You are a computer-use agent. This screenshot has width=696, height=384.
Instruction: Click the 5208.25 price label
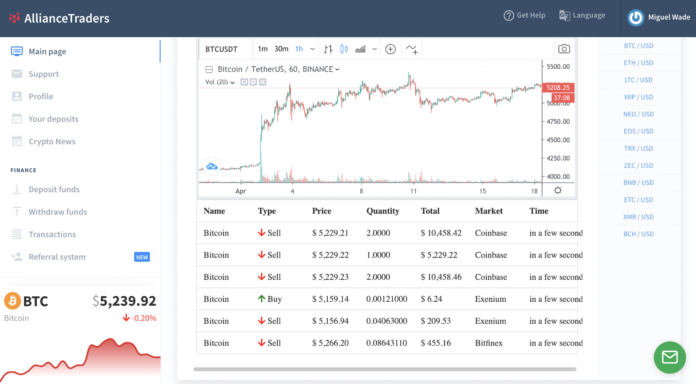[558, 87]
